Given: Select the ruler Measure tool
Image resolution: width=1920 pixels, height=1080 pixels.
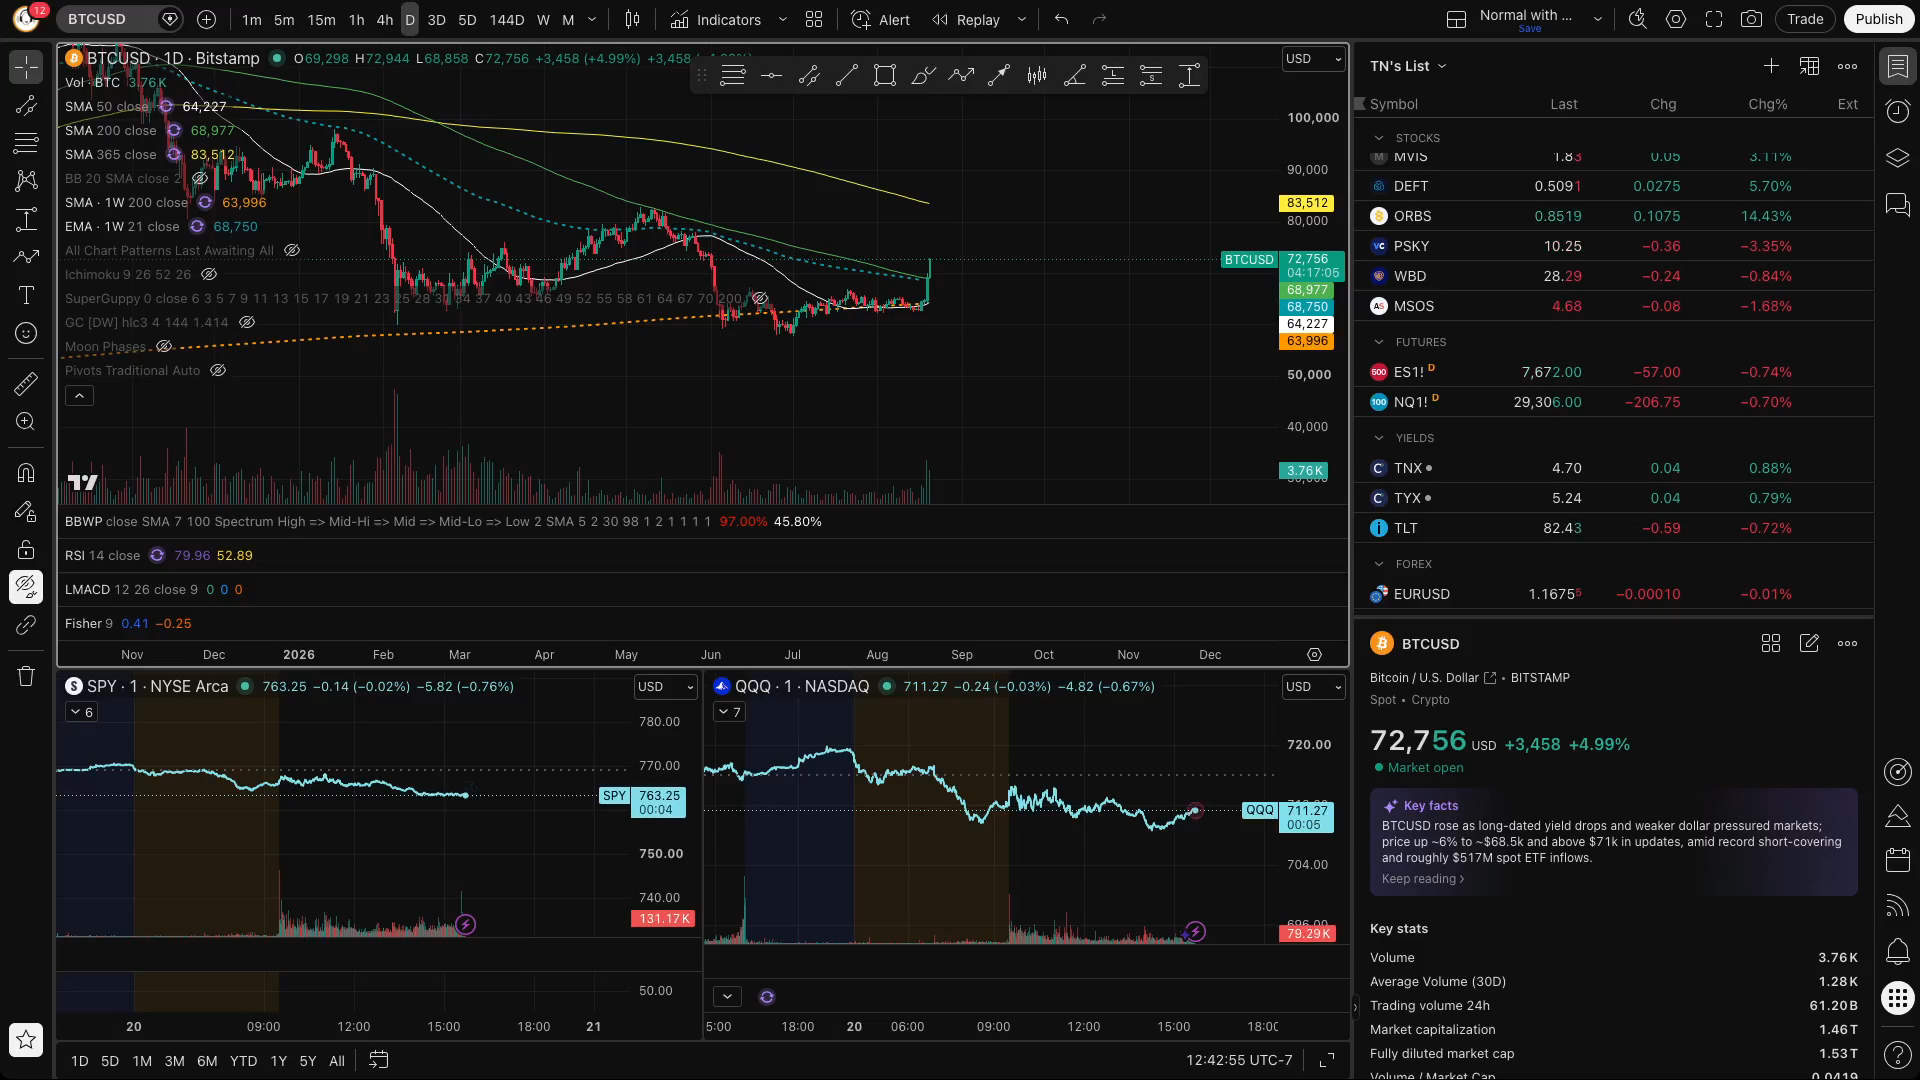Looking at the screenshot, I should 26,383.
